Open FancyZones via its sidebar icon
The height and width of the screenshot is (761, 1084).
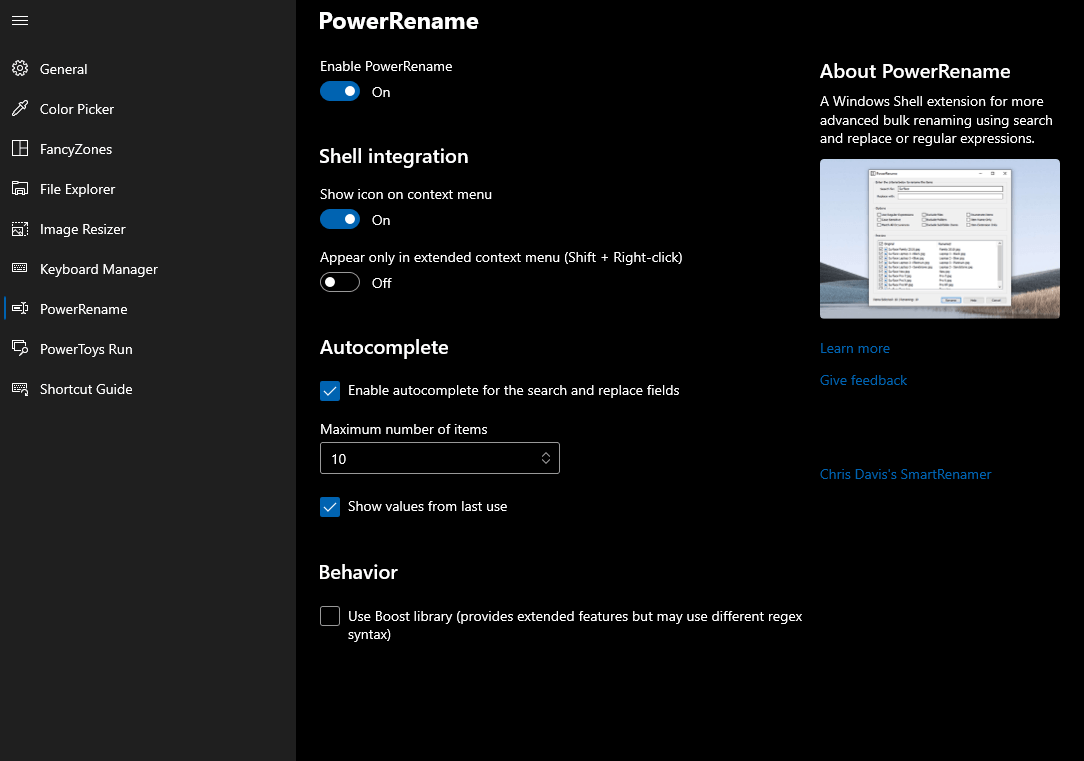[x=19, y=148]
